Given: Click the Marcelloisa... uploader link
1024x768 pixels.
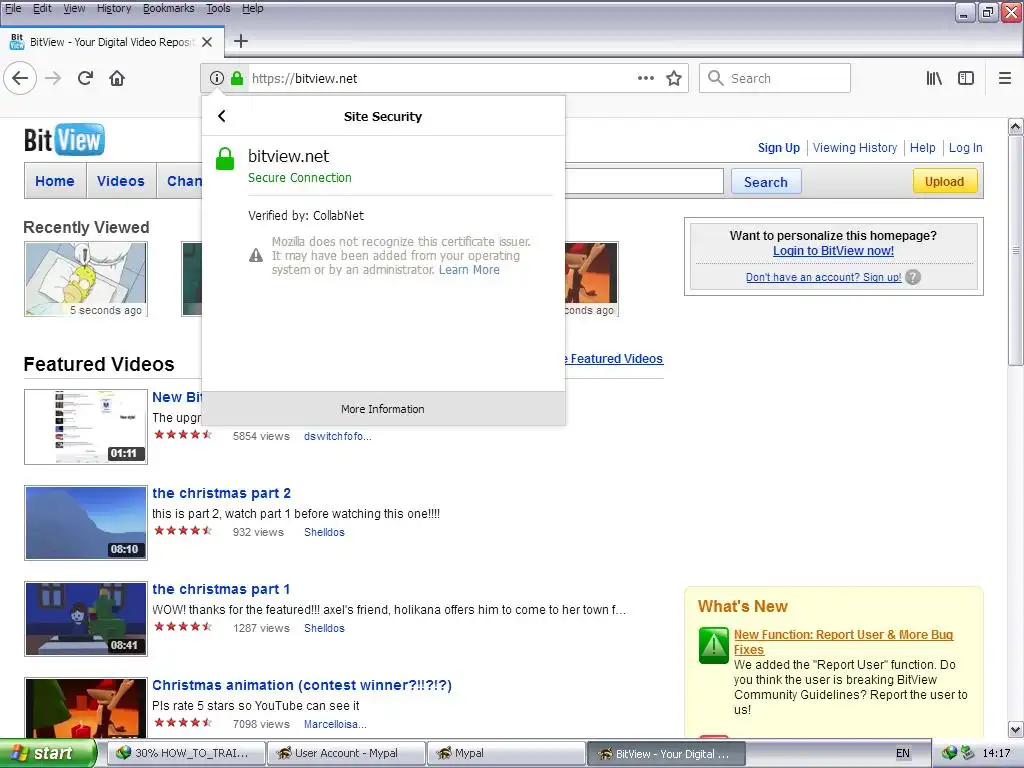Looking at the screenshot, I should coord(335,724).
